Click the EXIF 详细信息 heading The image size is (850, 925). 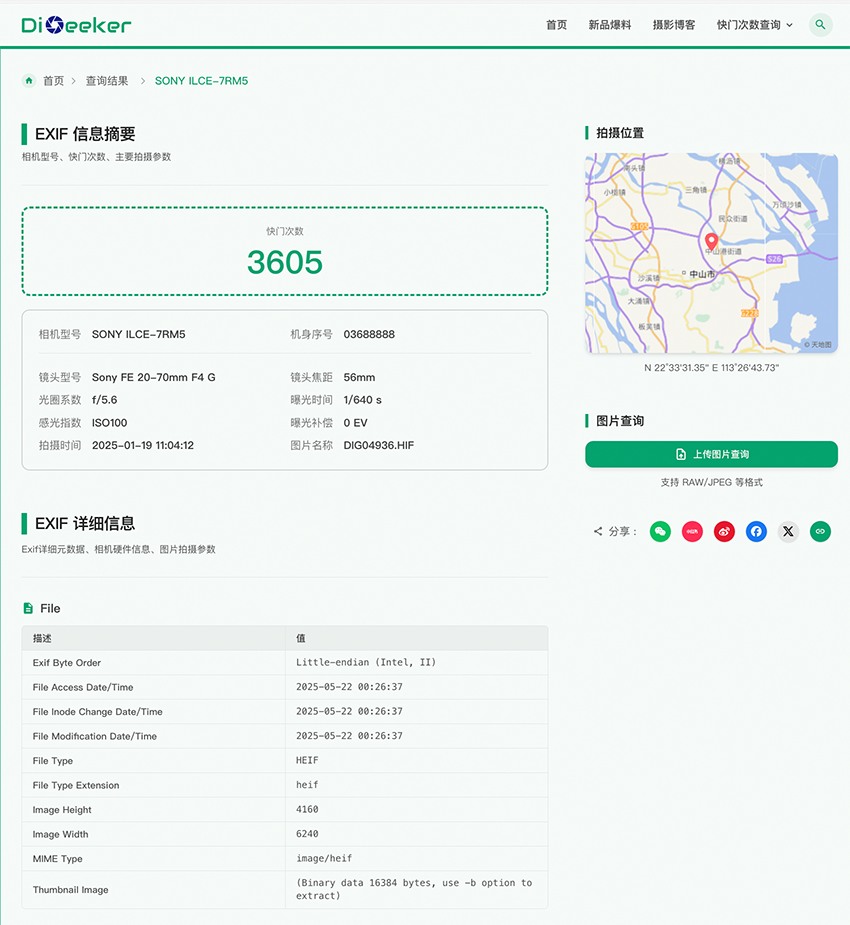point(85,523)
